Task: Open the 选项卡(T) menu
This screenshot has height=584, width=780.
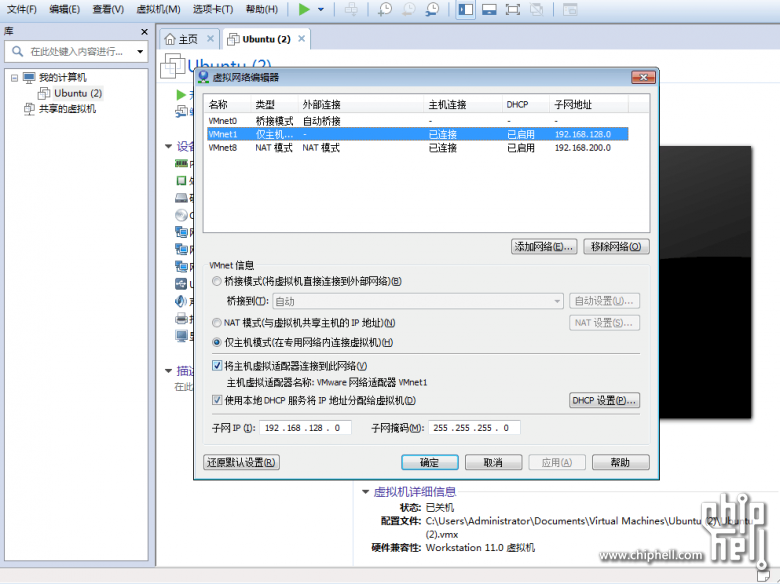Action: [212, 9]
